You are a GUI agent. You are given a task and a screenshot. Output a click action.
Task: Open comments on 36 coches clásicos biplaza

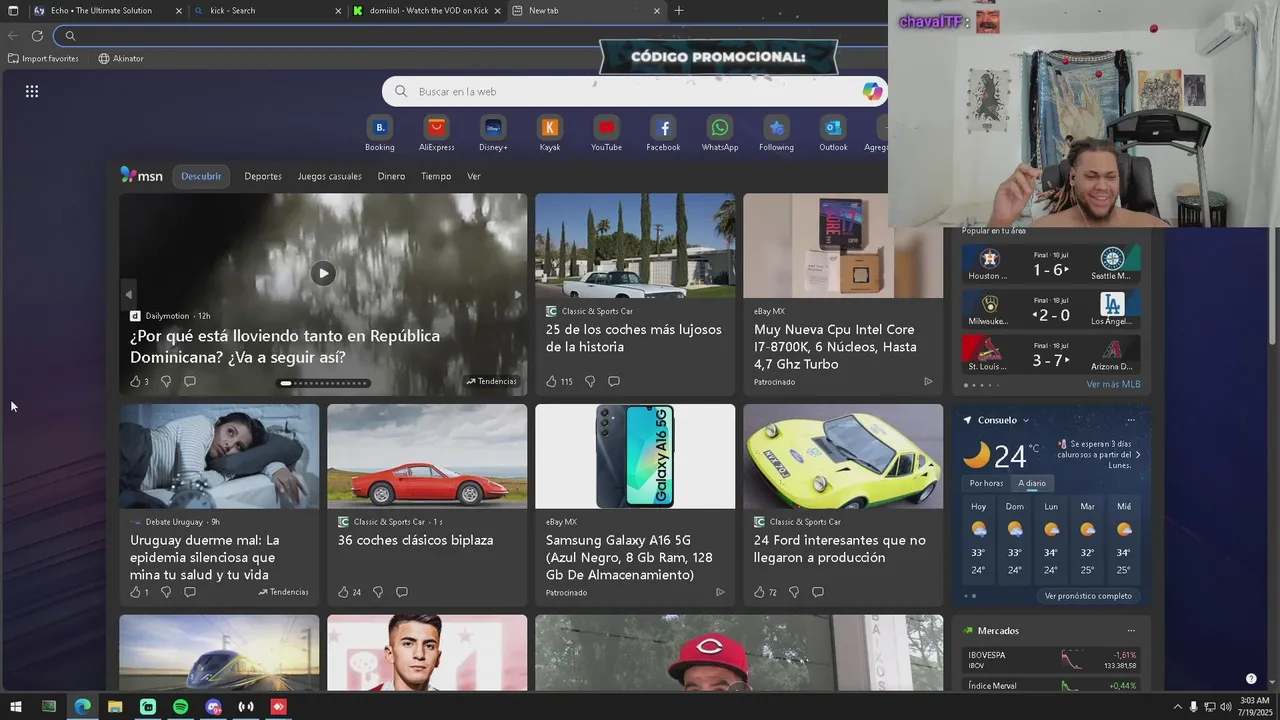pyautogui.click(x=402, y=592)
